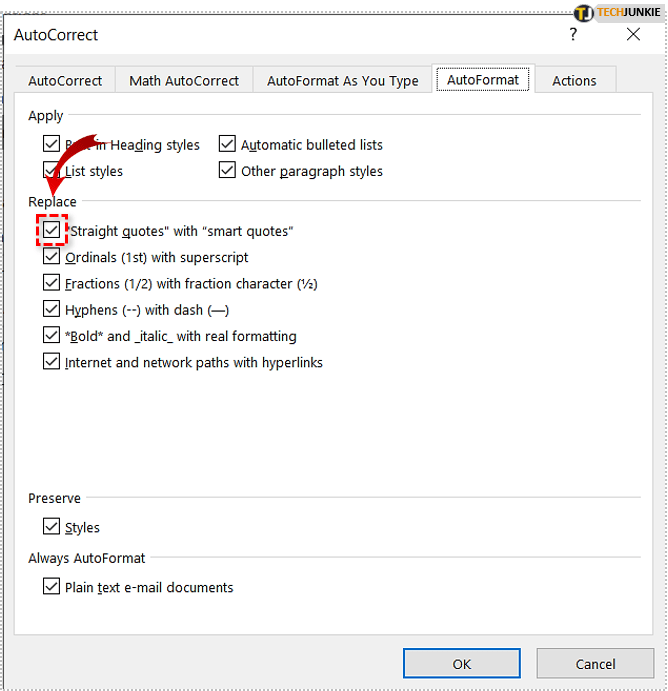Image resolution: width=668 pixels, height=691 pixels.
Task: Uncheck Straight quotes with smart quotes
Action: click(52, 231)
